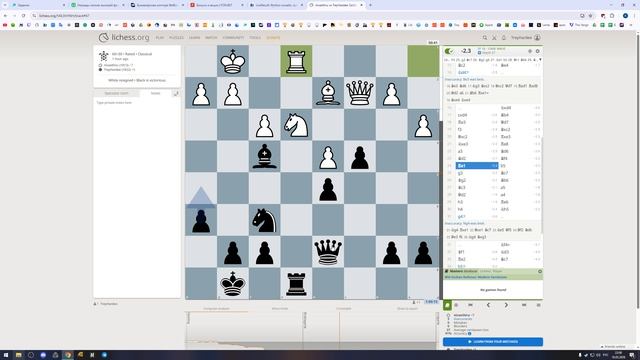Switch to the Notes tab

tap(156, 93)
